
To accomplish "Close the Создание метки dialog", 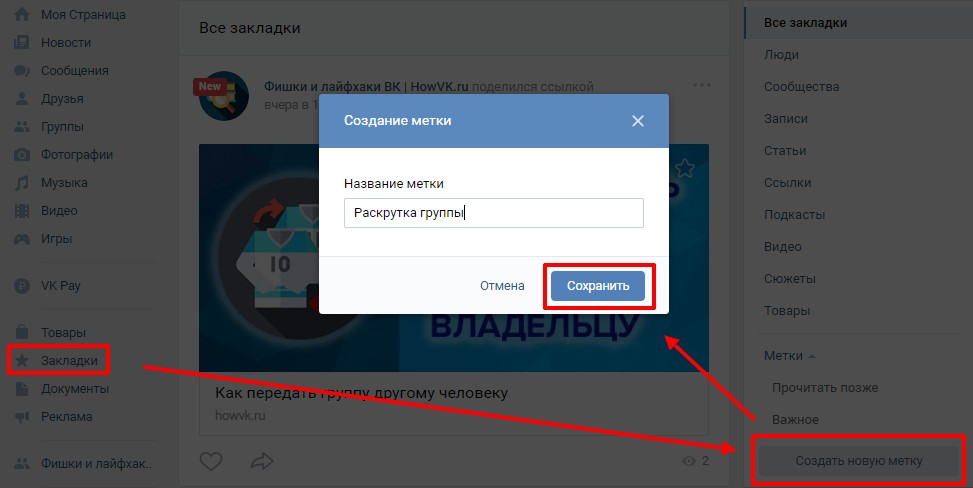I will [637, 121].
